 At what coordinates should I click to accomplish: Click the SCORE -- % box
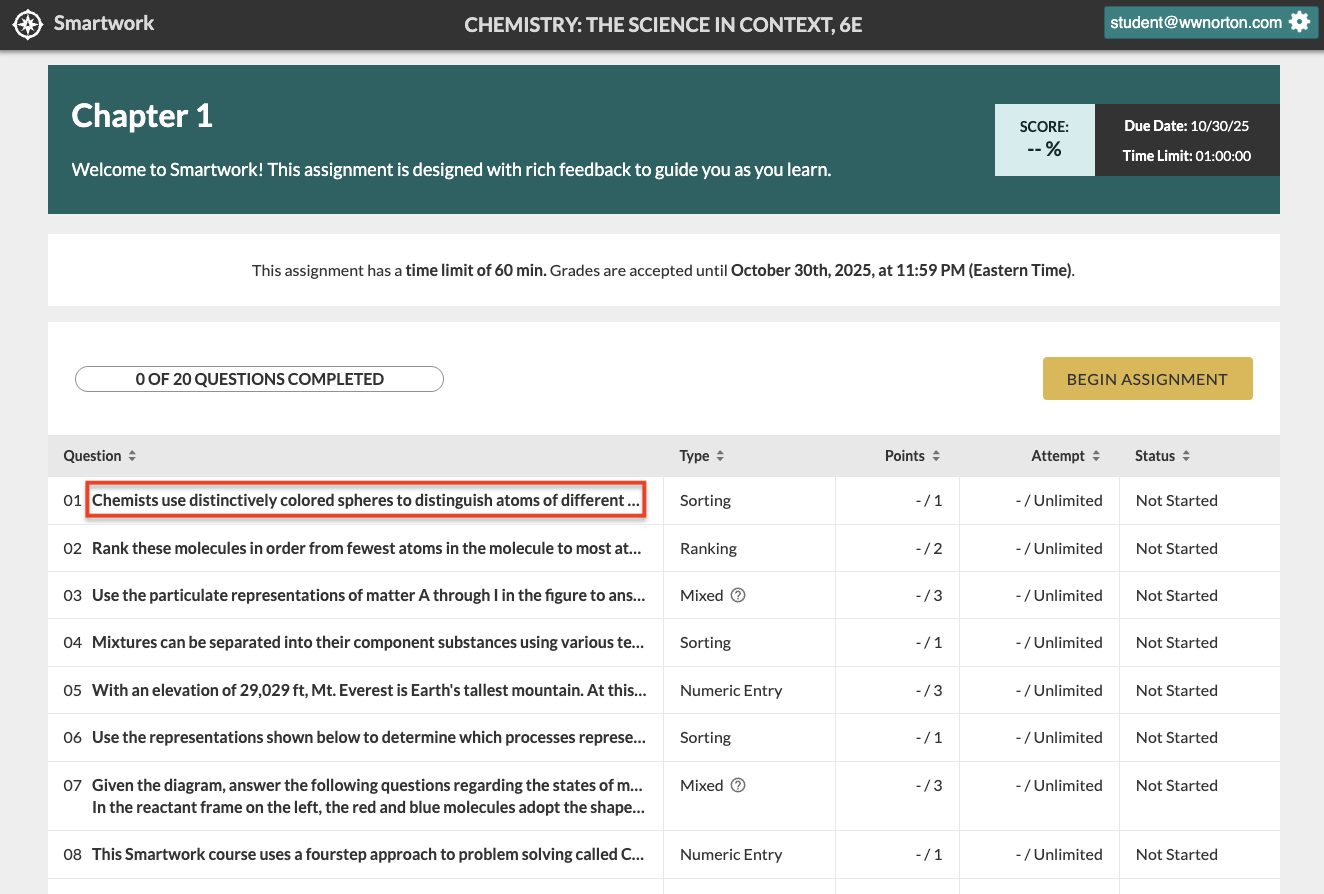(1044, 139)
